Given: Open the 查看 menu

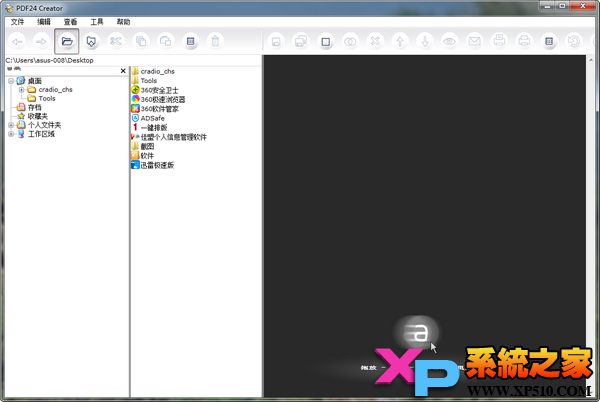Looking at the screenshot, I should pyautogui.click(x=70, y=22).
